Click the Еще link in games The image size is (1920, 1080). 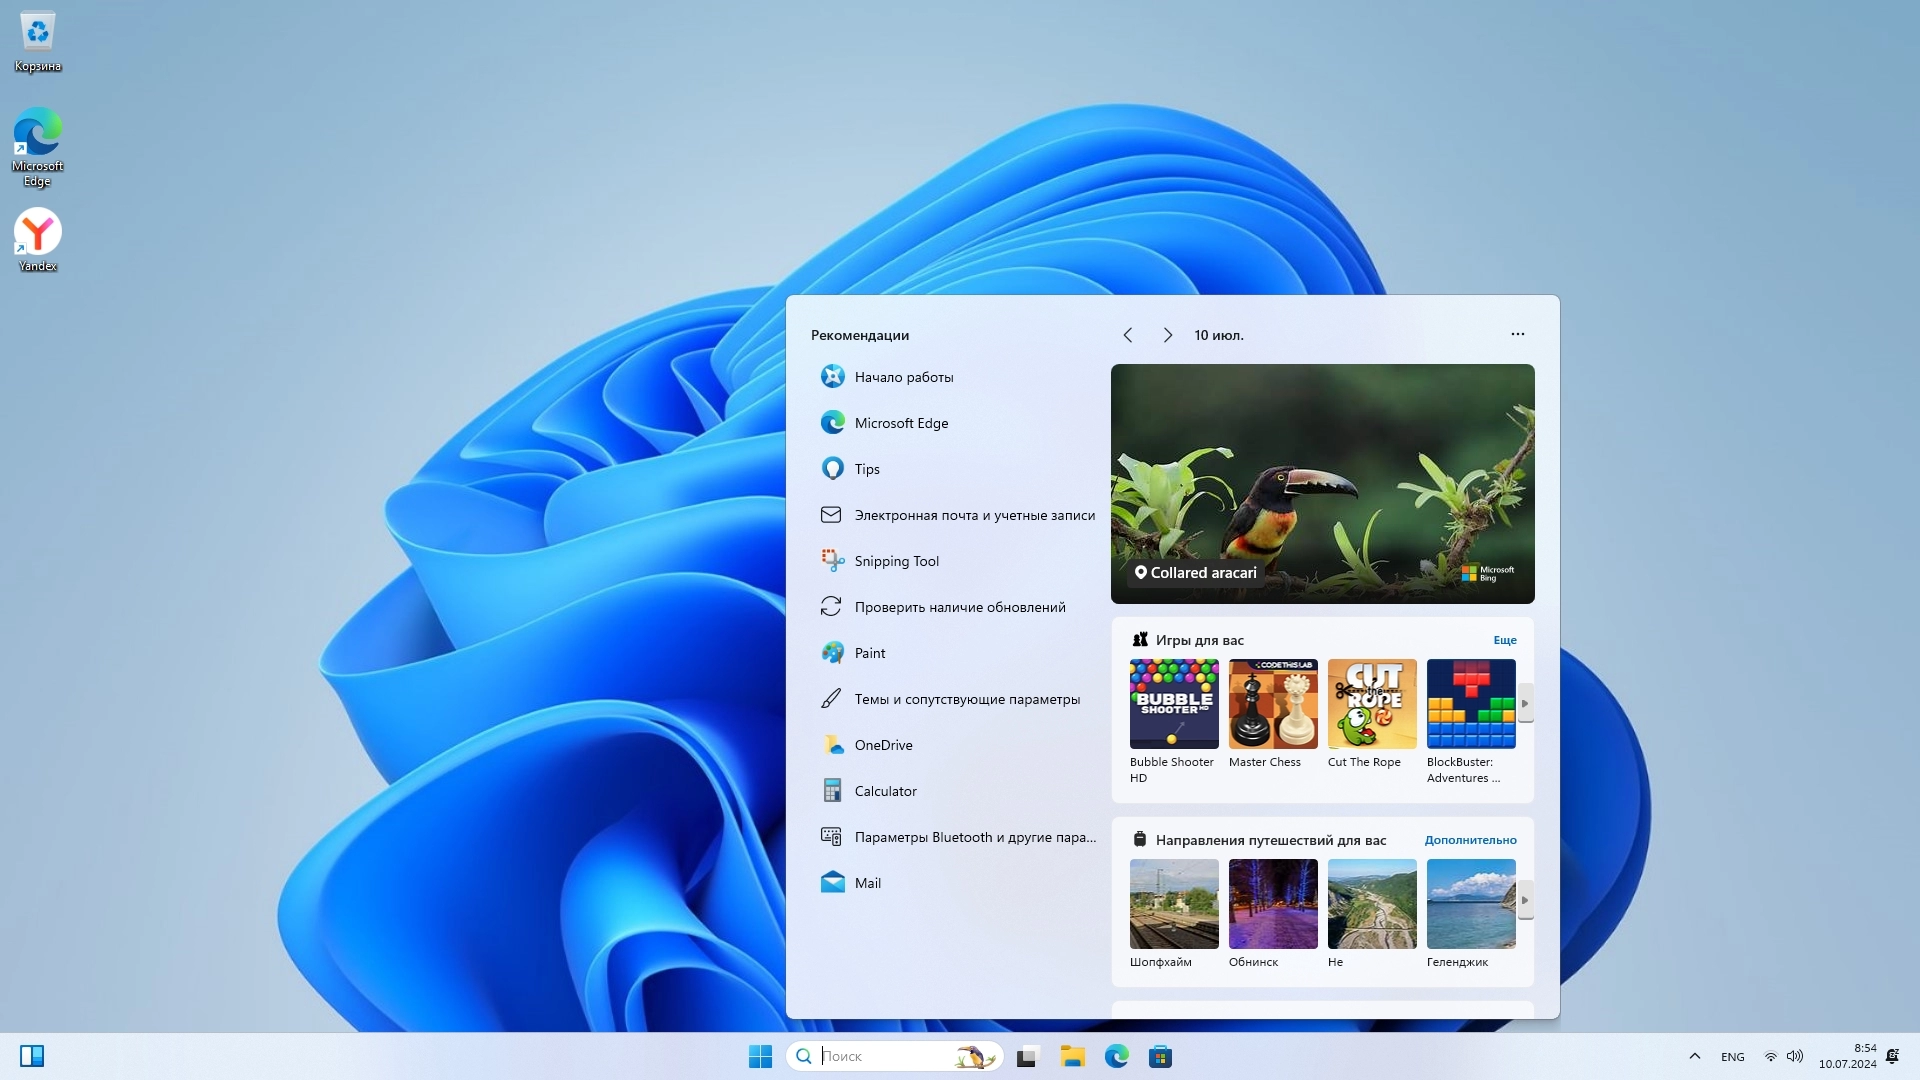point(1504,640)
